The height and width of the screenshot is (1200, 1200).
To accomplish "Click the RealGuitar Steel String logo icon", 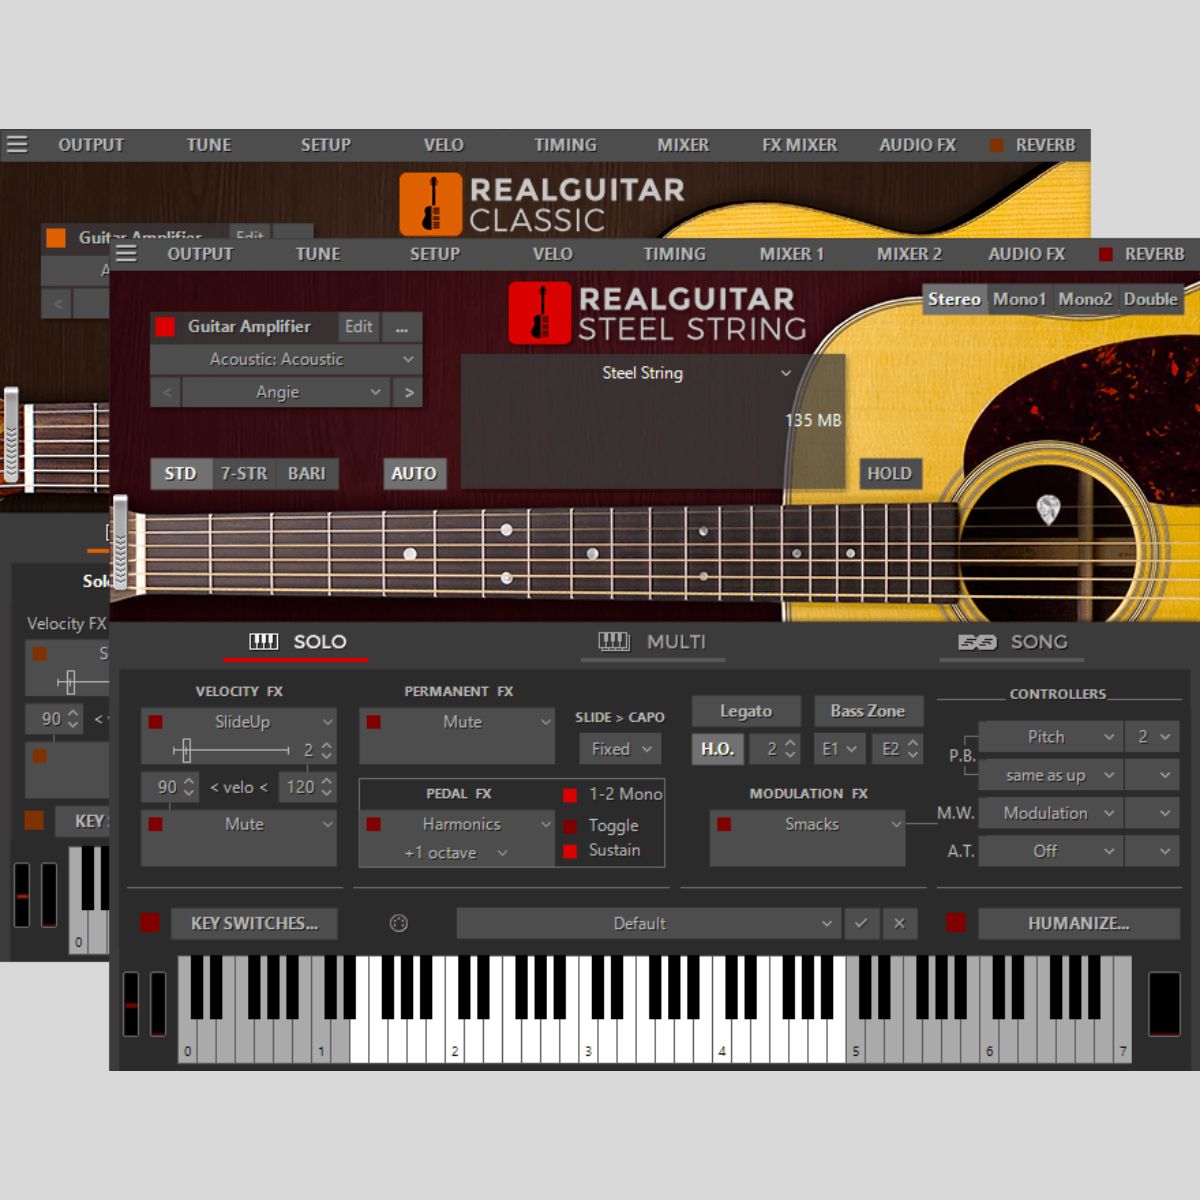I will point(540,313).
